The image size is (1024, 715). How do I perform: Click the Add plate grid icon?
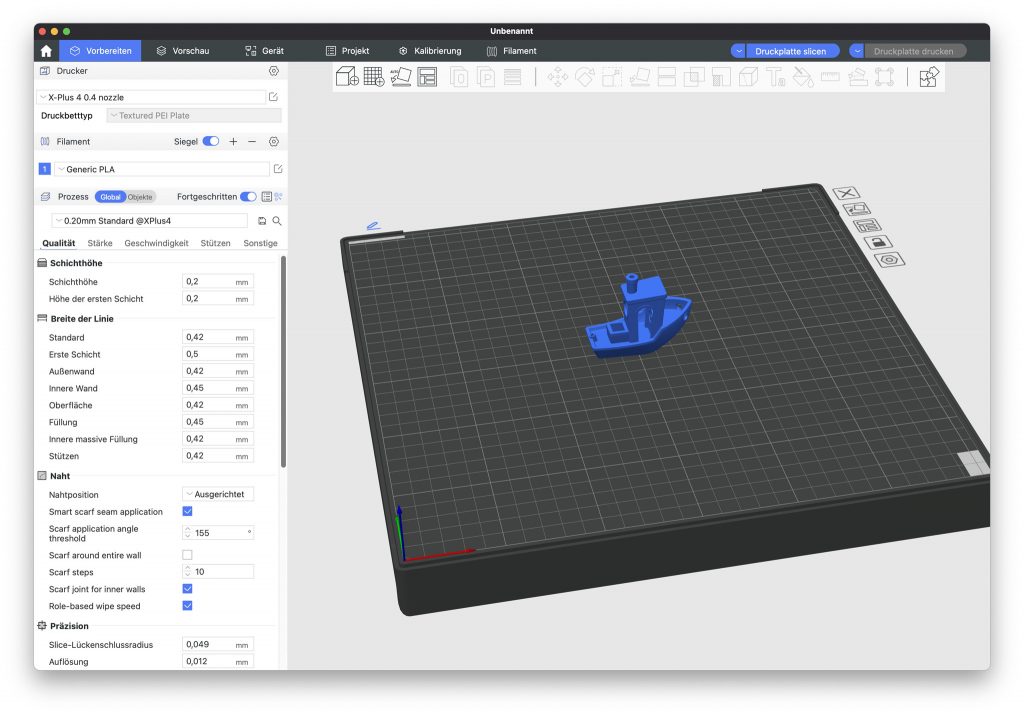pos(374,77)
